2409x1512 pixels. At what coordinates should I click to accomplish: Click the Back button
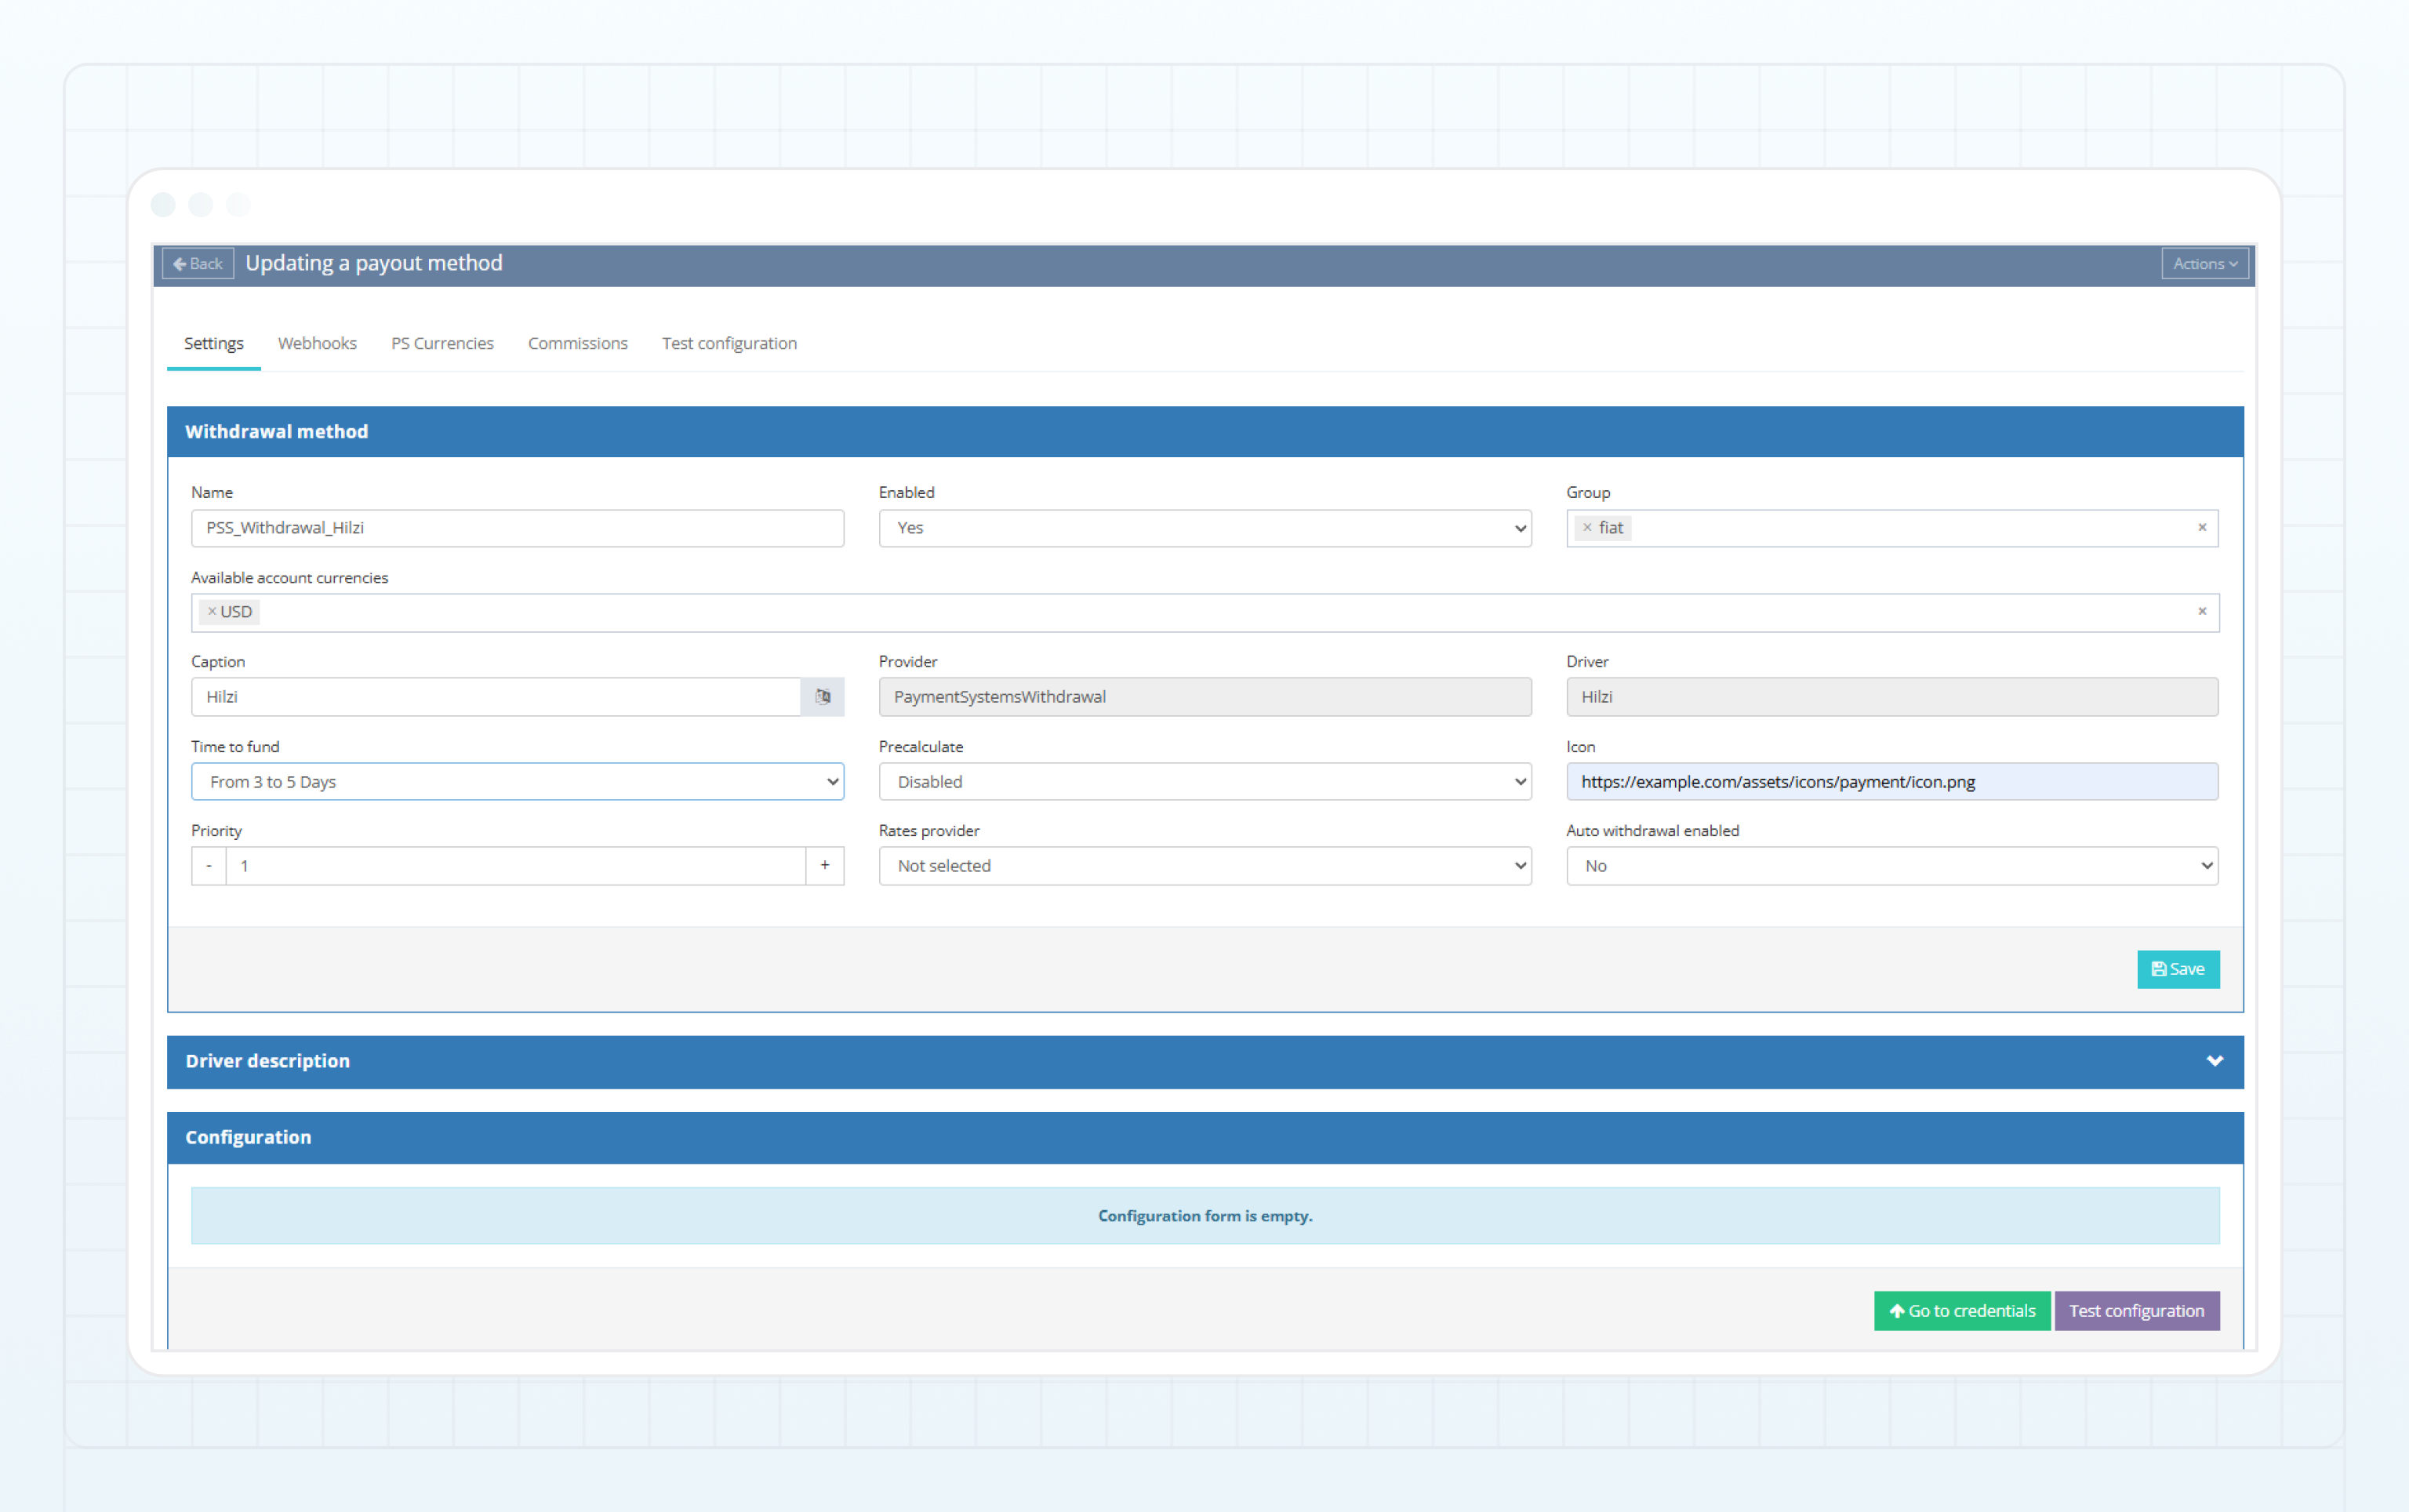pos(198,264)
